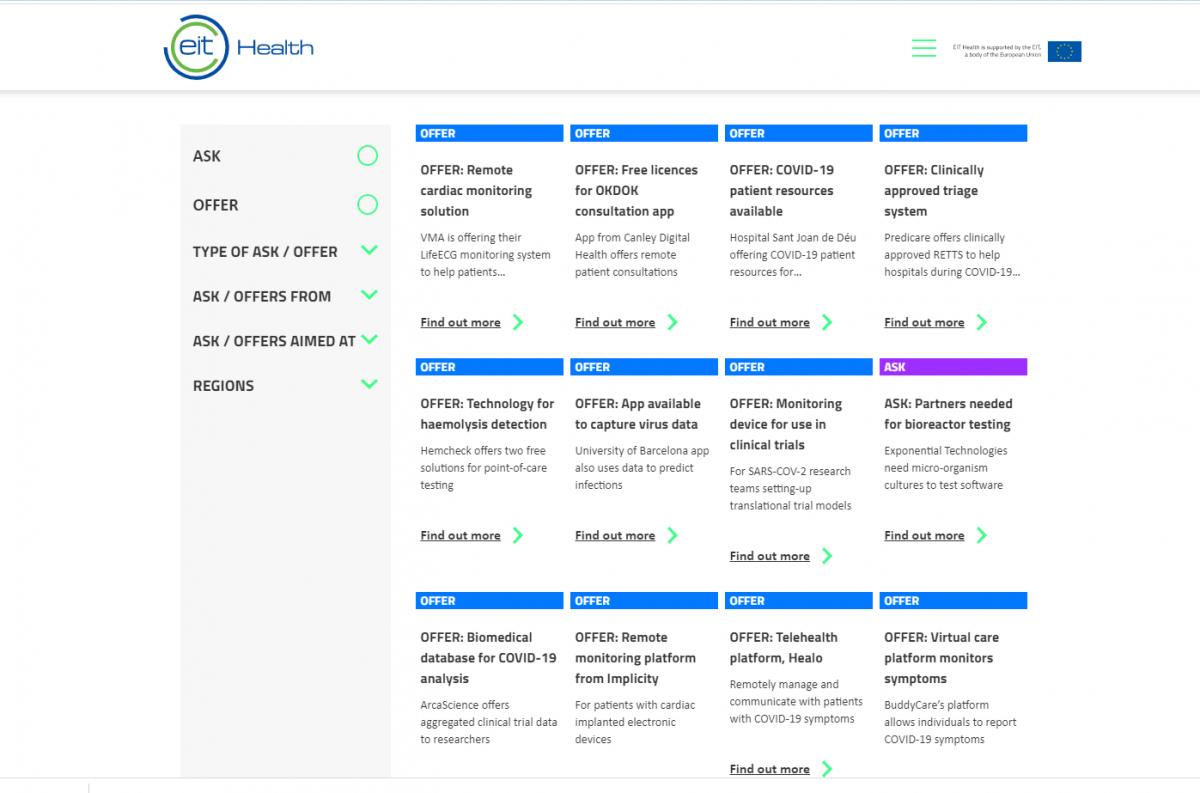Expand the TYPE OF ASK / OFFER filter
The height and width of the screenshot is (793, 1200).
369,250
